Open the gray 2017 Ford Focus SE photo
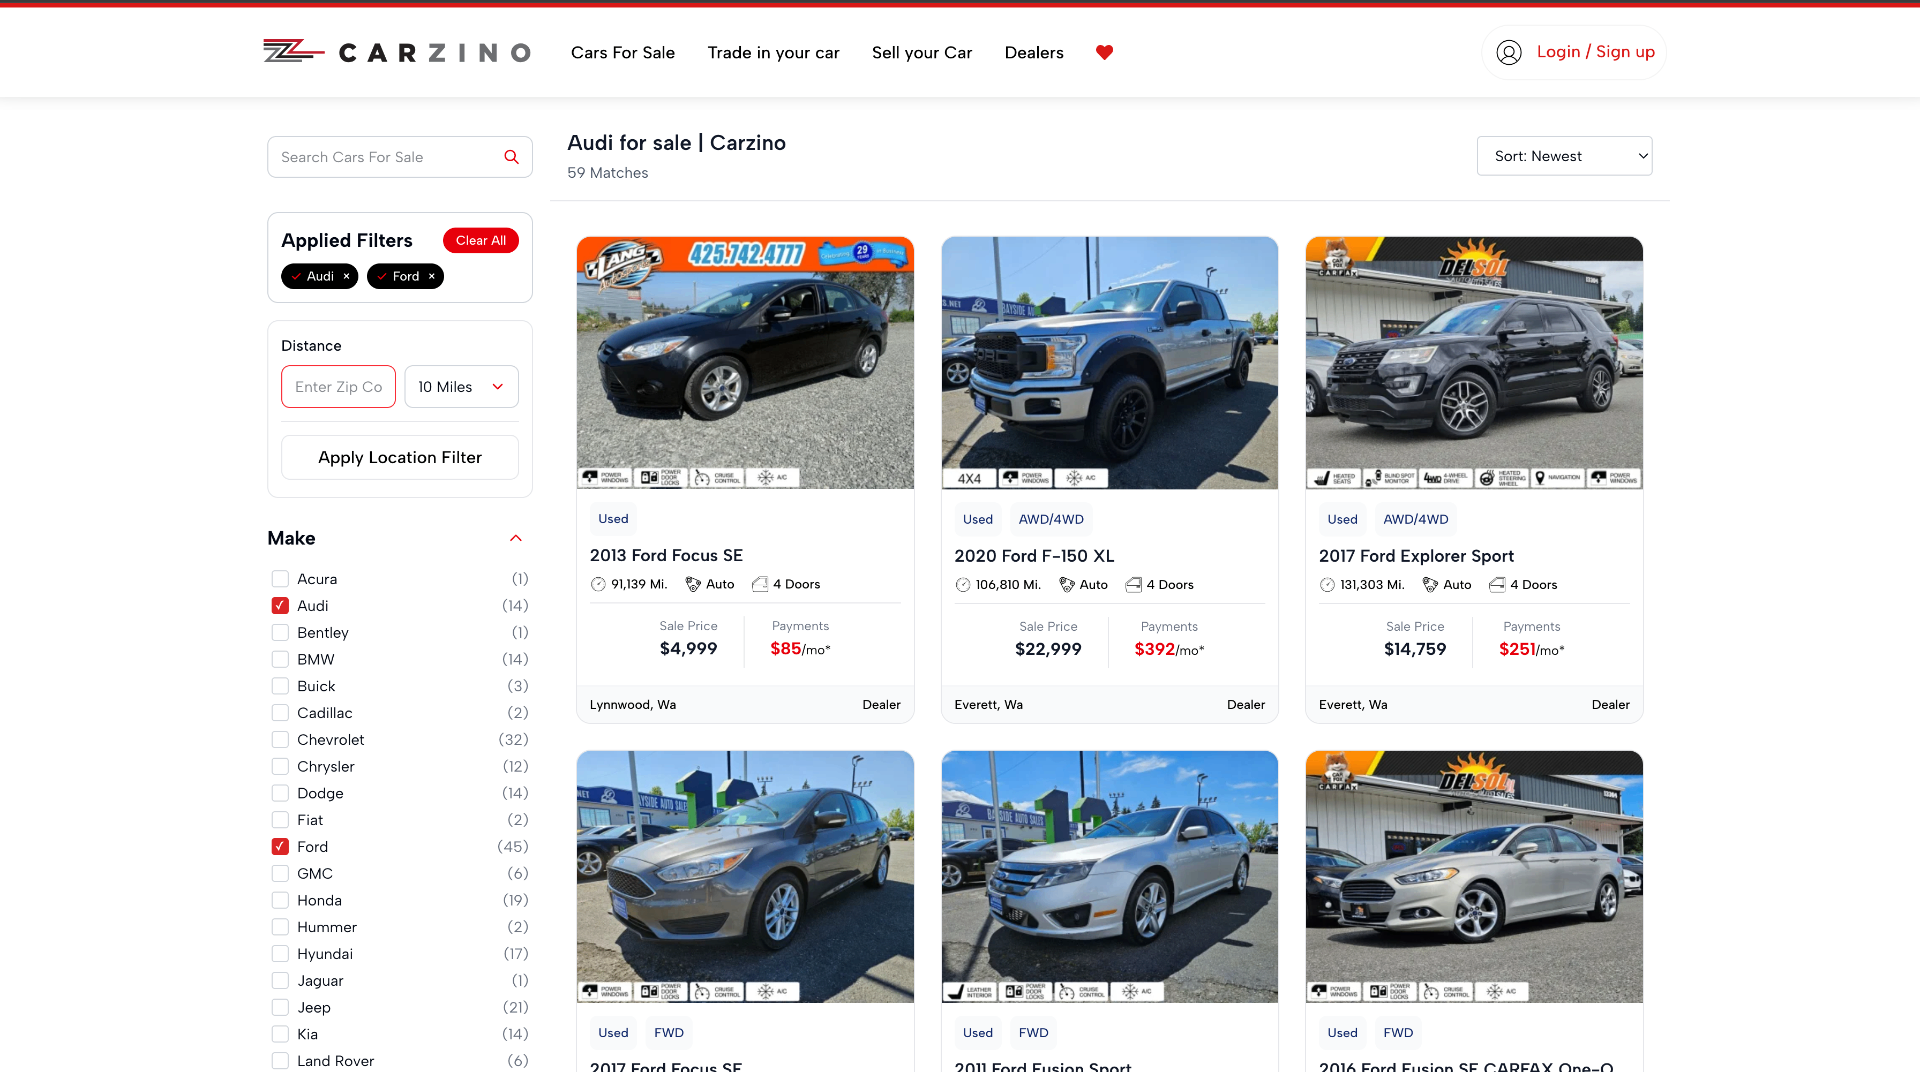The width and height of the screenshot is (1920, 1072). (x=745, y=877)
